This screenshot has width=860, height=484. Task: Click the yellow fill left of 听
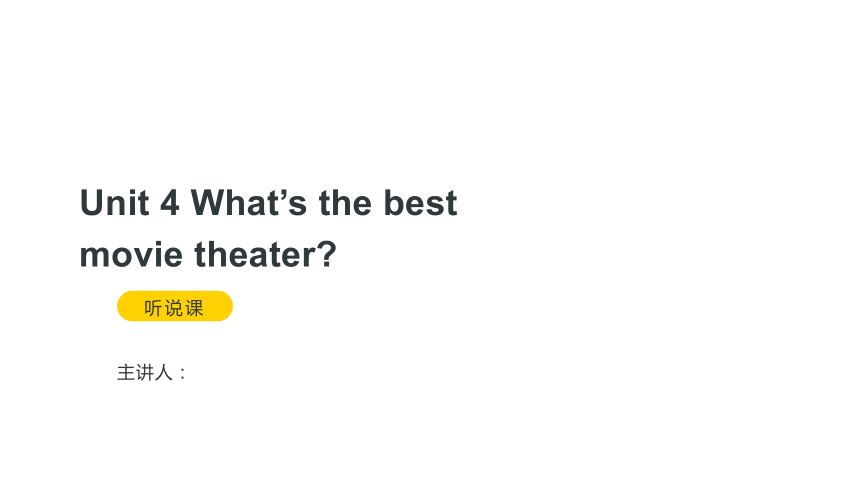pyautogui.click(x=131, y=306)
